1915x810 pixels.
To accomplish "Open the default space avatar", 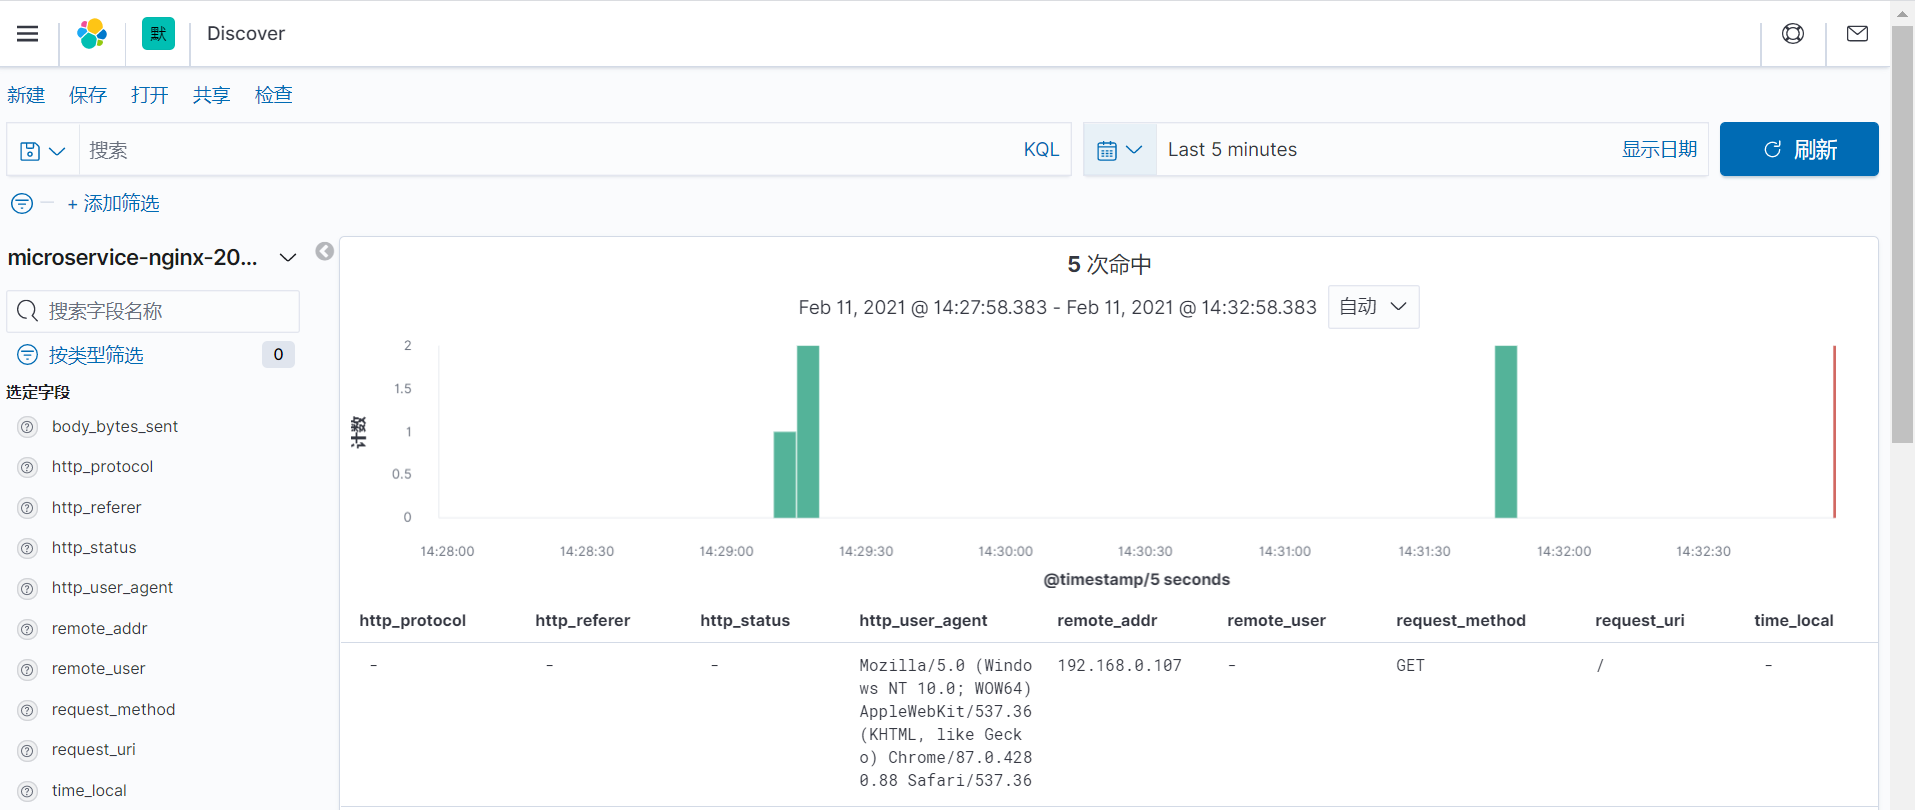I will coord(158,34).
